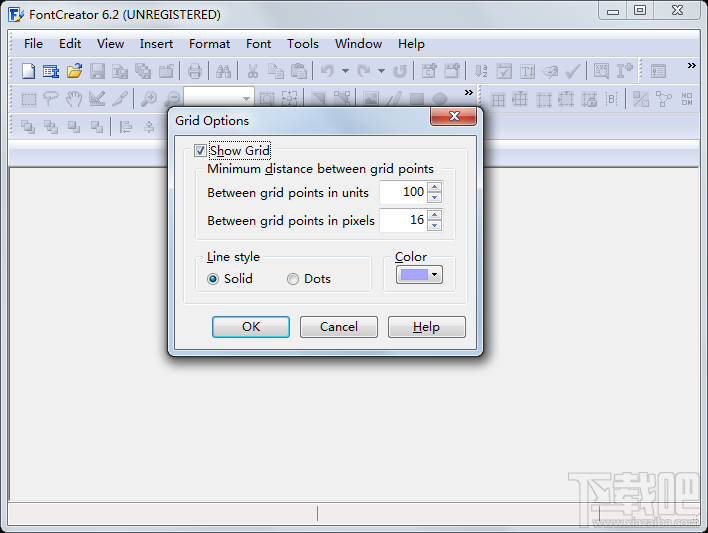Viewport: 708px width, 533px height.
Task: Open the Edit menu
Action: click(70, 44)
